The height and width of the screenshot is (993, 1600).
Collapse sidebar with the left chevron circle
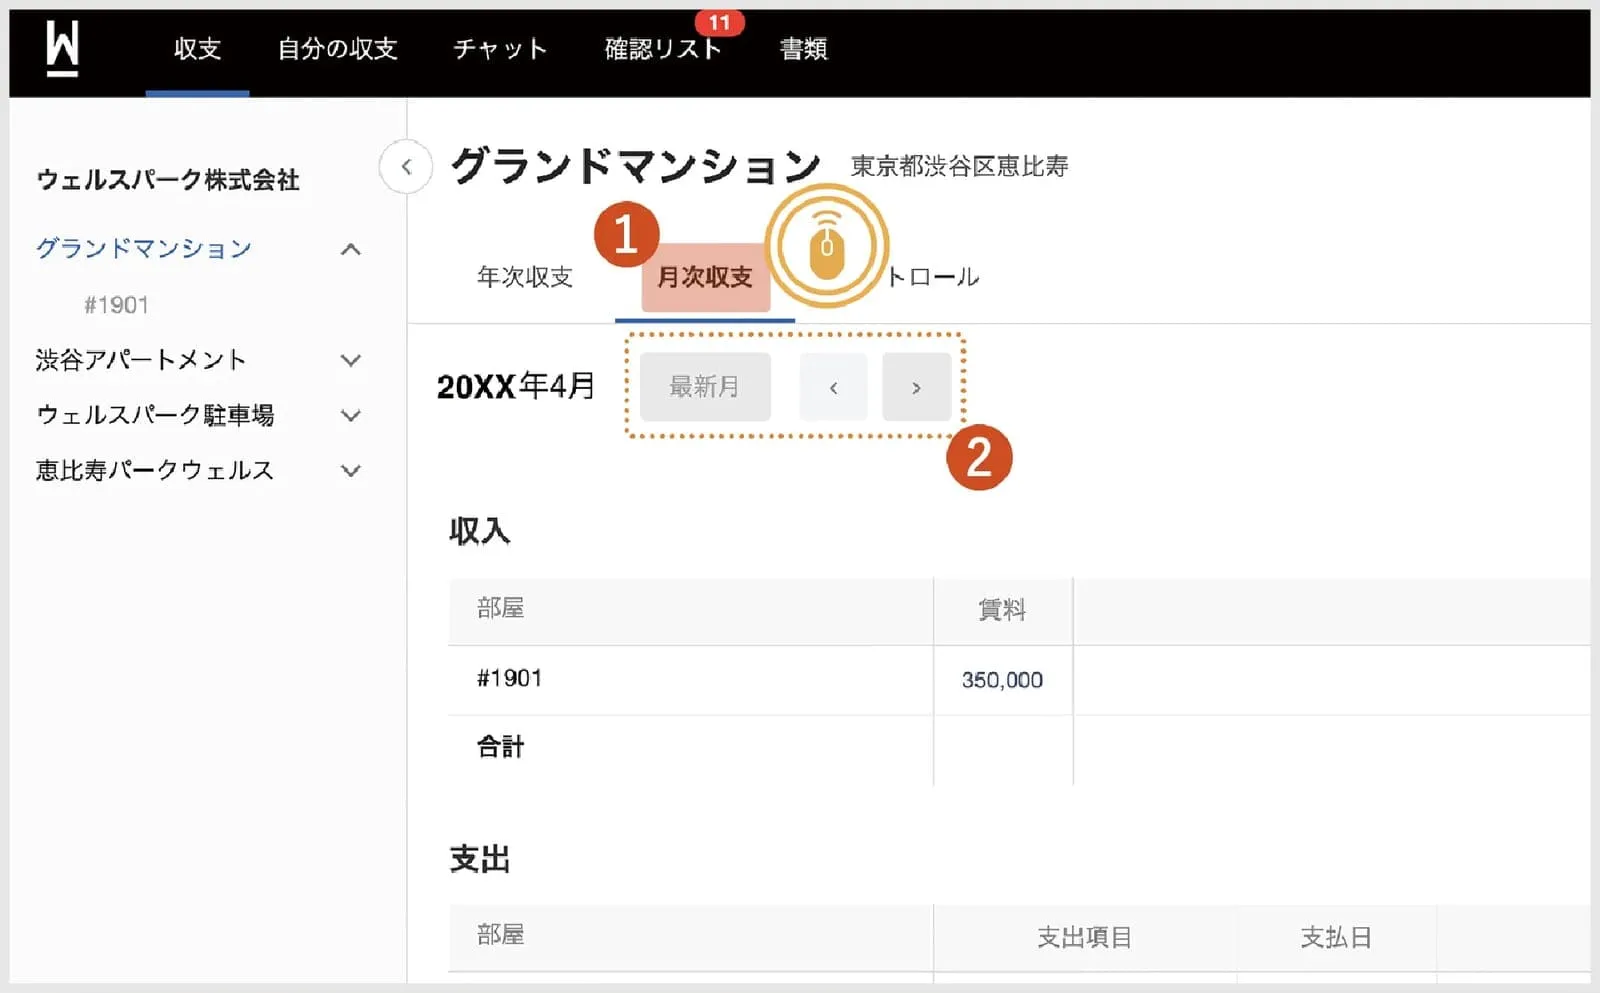406,167
